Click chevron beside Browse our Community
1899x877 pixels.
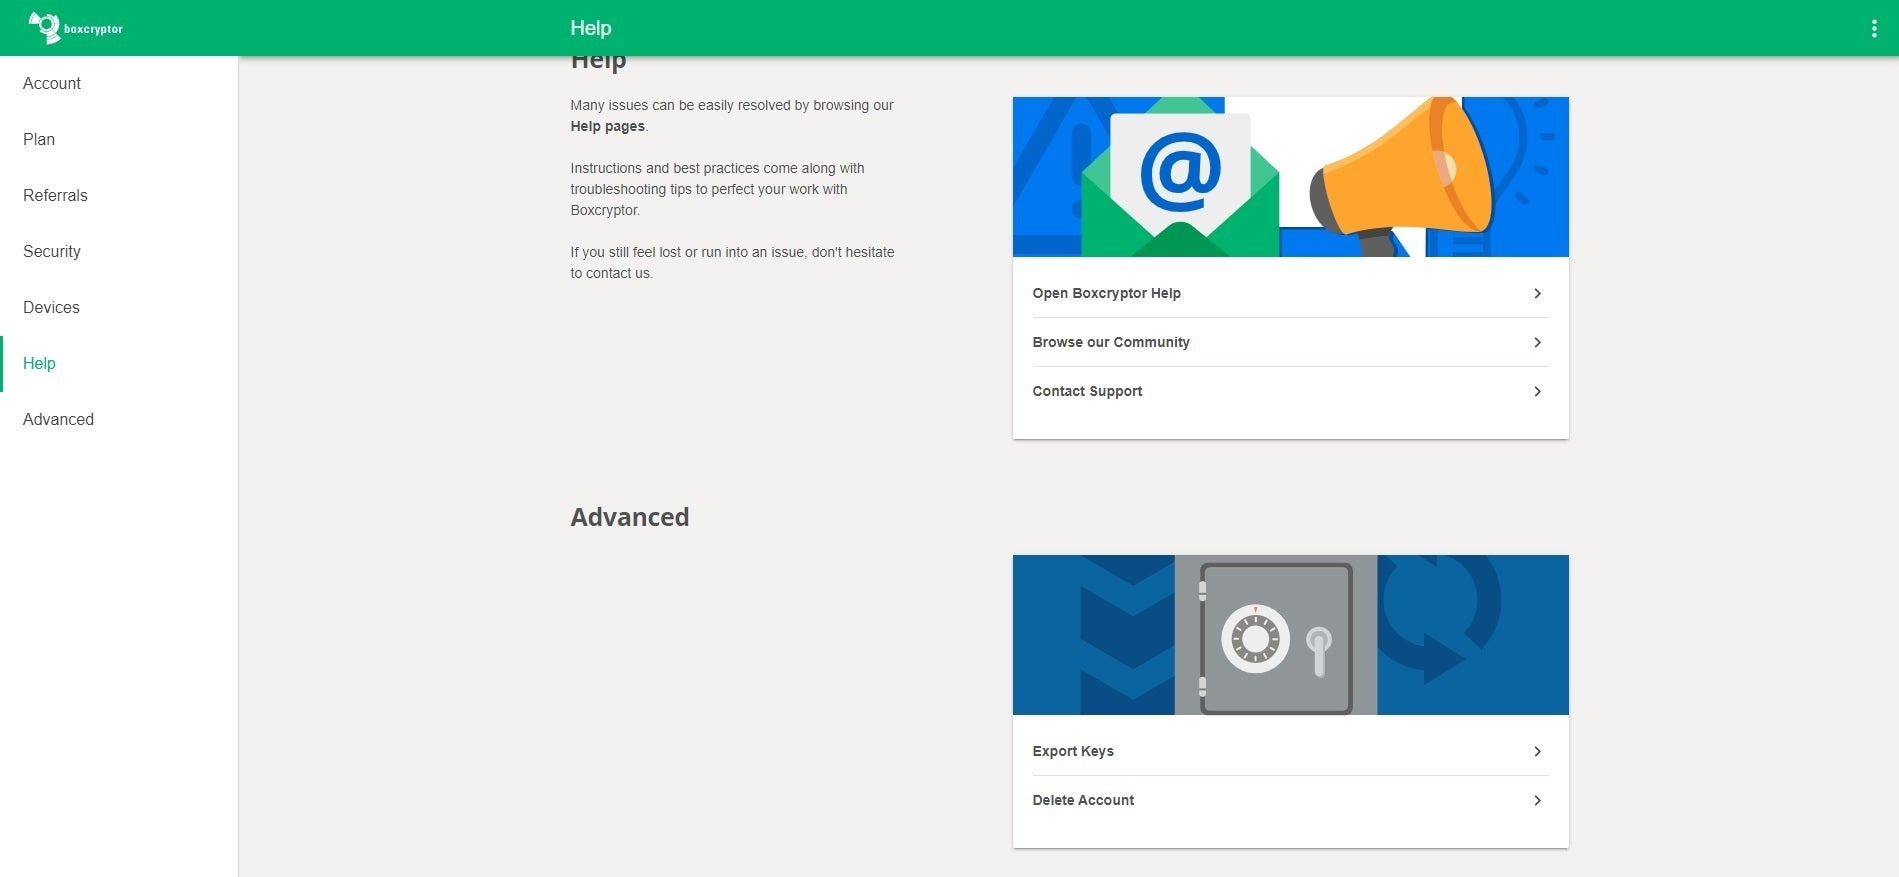pyautogui.click(x=1537, y=342)
